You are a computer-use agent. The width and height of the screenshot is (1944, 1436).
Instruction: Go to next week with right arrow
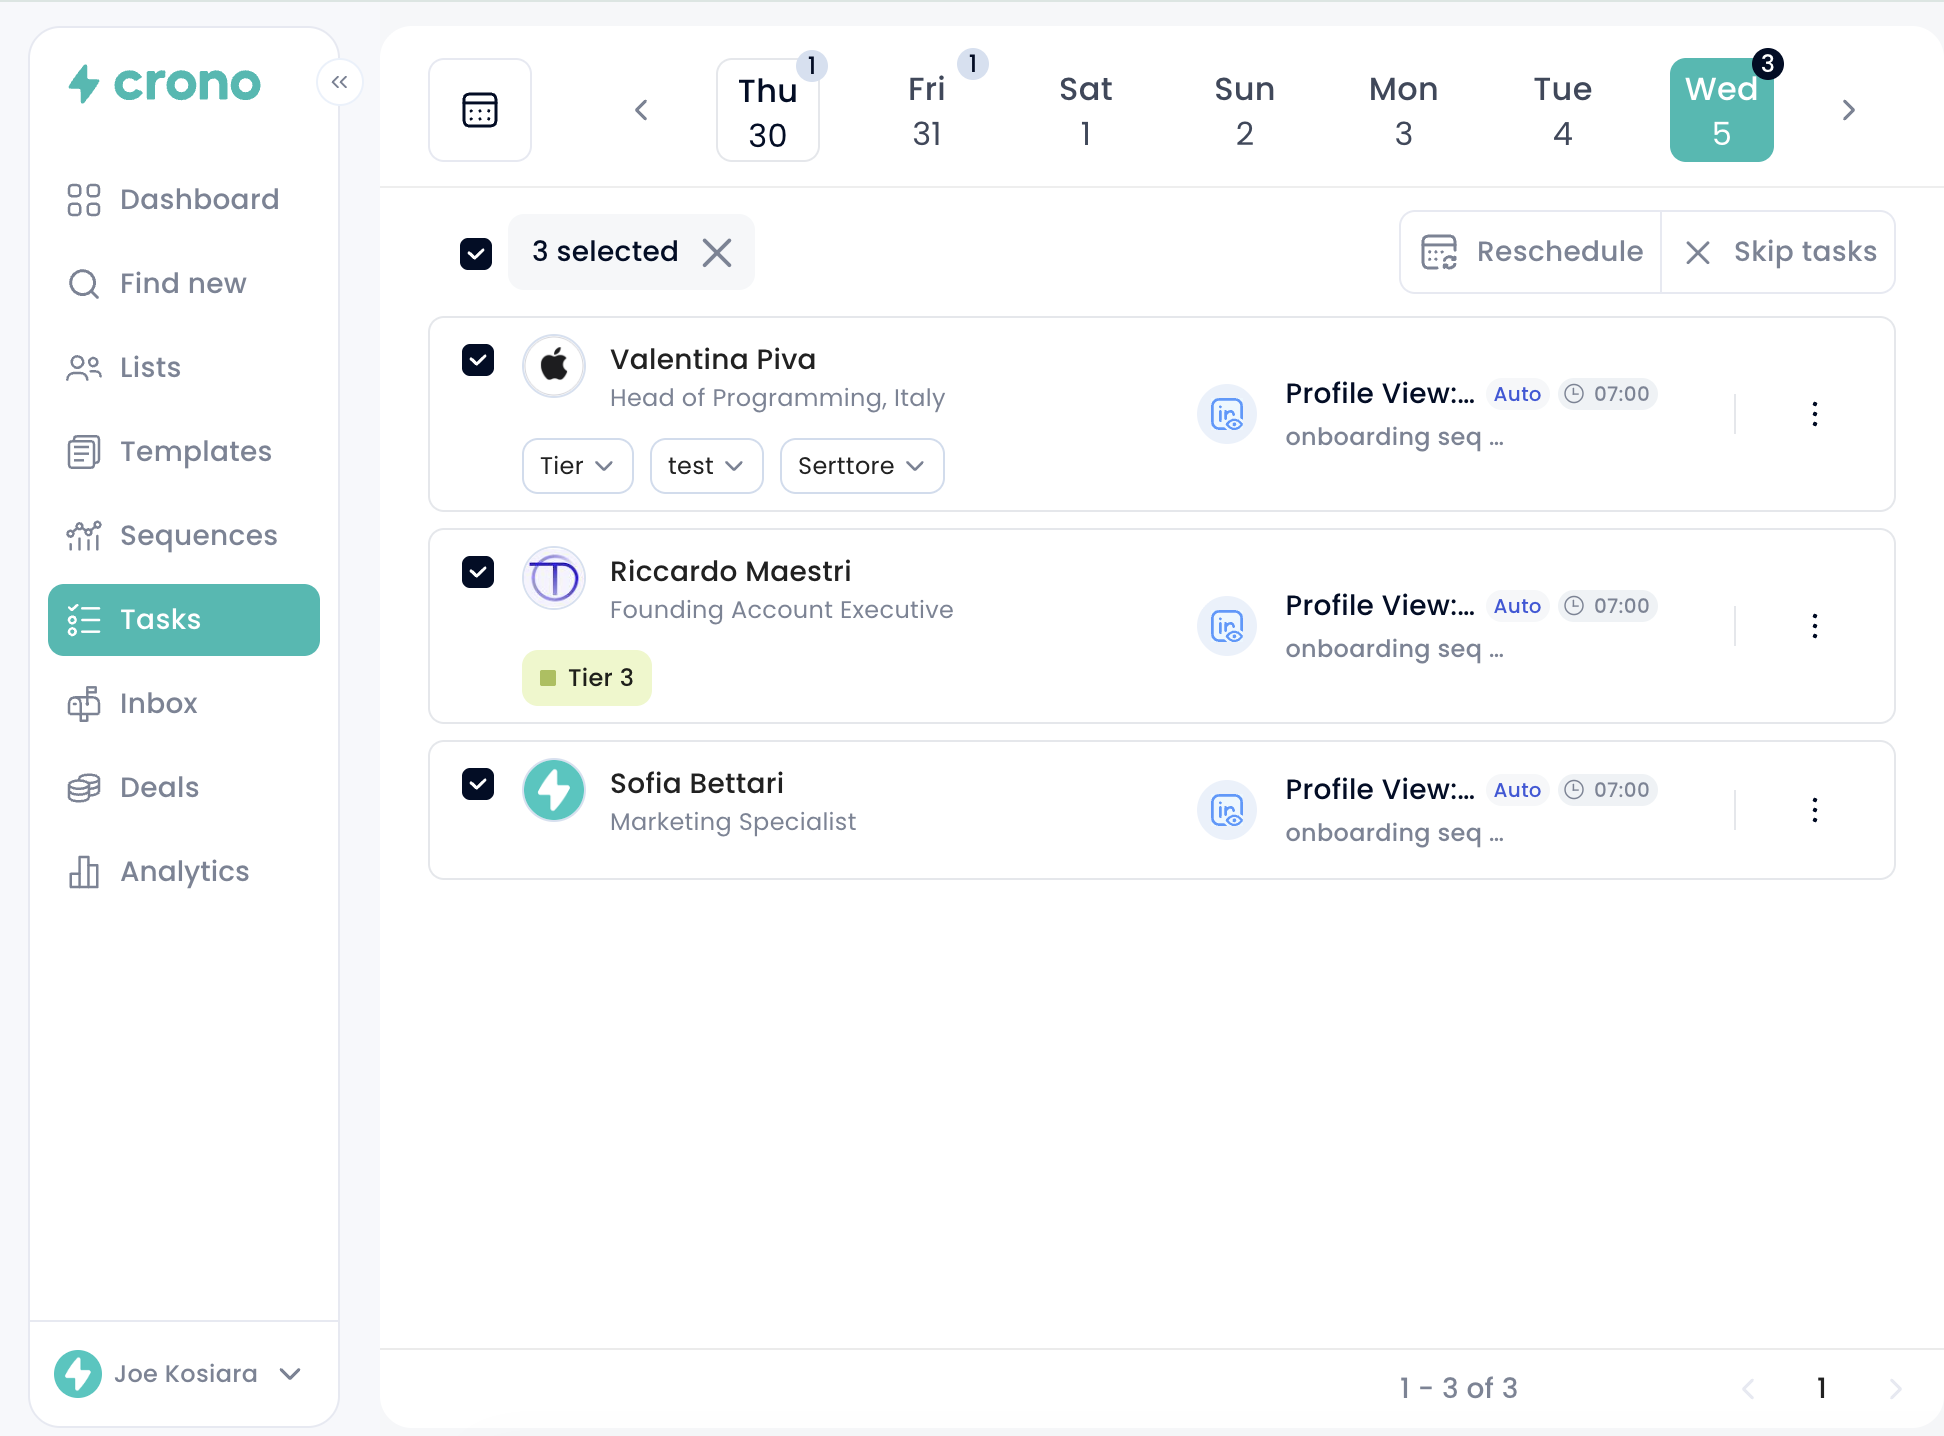(1848, 110)
